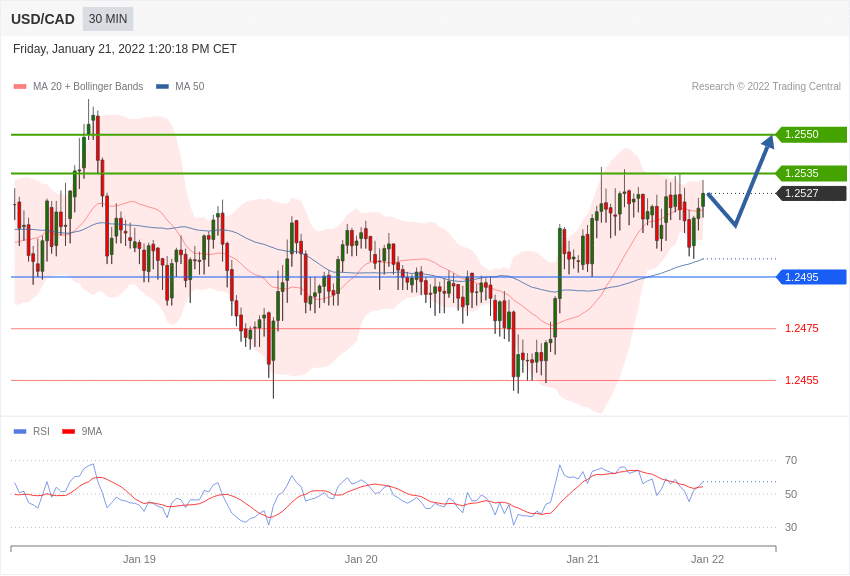Click the date and time text
Viewport: 850px width, 576px height.
(x=125, y=49)
